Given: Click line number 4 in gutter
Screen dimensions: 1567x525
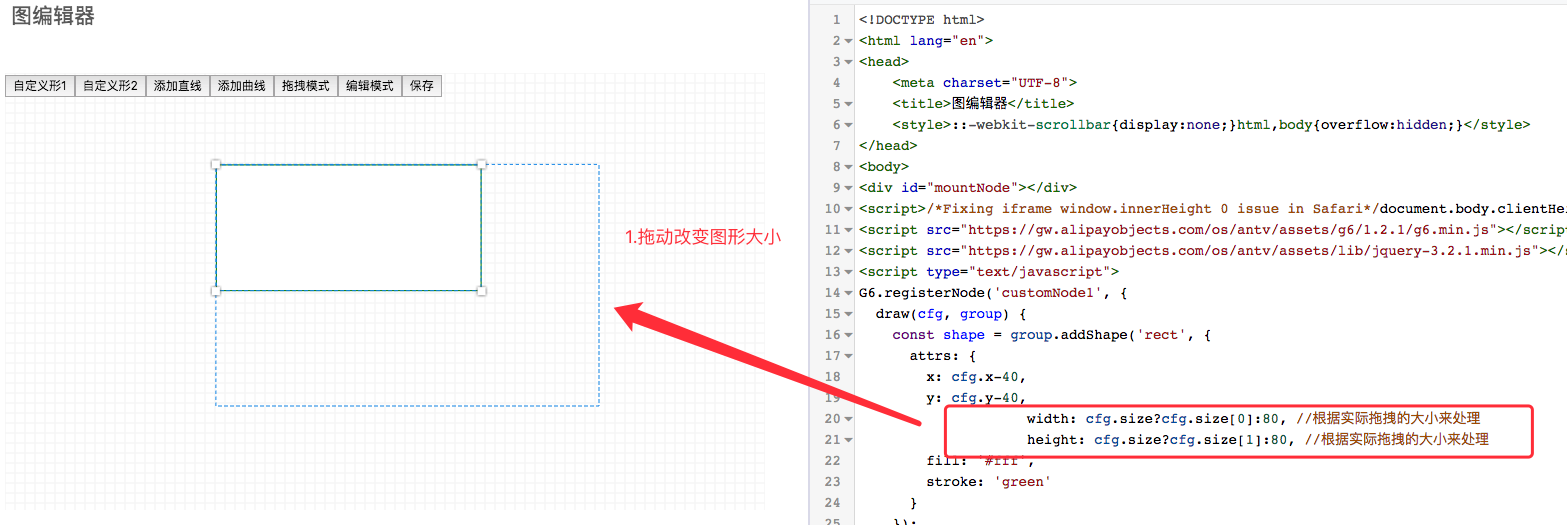Looking at the screenshot, I should point(836,83).
